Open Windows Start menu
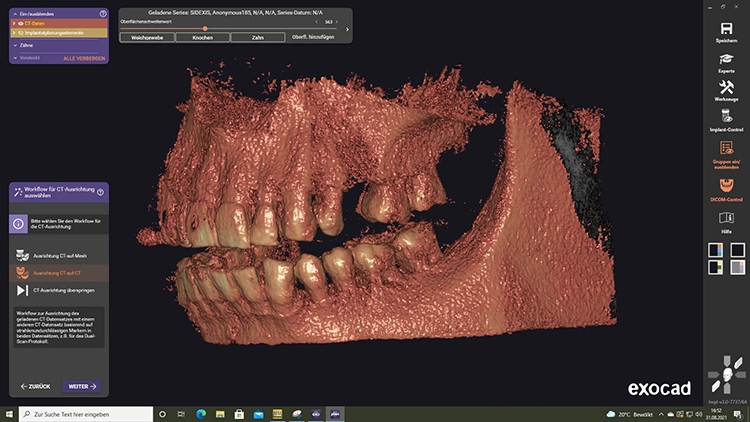 point(9,414)
